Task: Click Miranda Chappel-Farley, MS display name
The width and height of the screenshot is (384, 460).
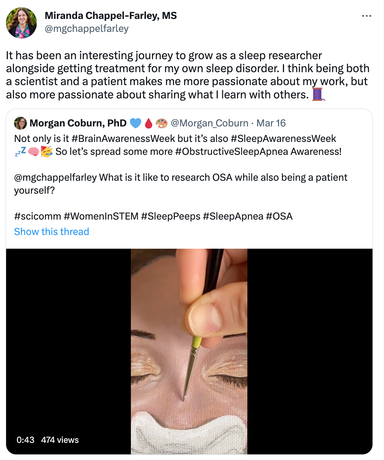Action: pos(111,15)
